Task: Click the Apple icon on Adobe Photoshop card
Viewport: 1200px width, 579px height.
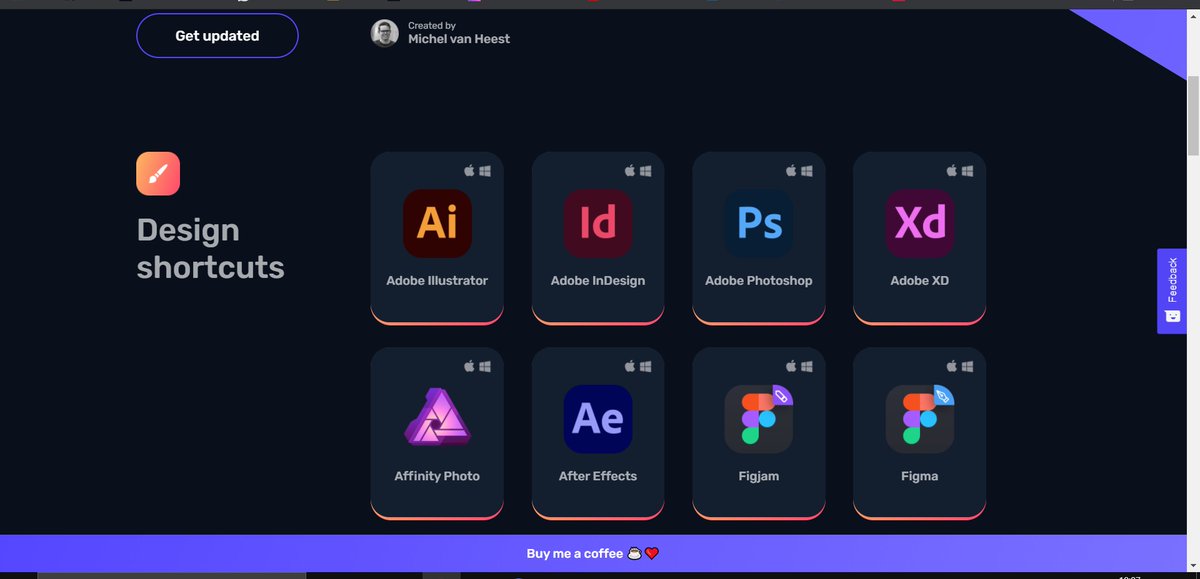Action: 791,171
